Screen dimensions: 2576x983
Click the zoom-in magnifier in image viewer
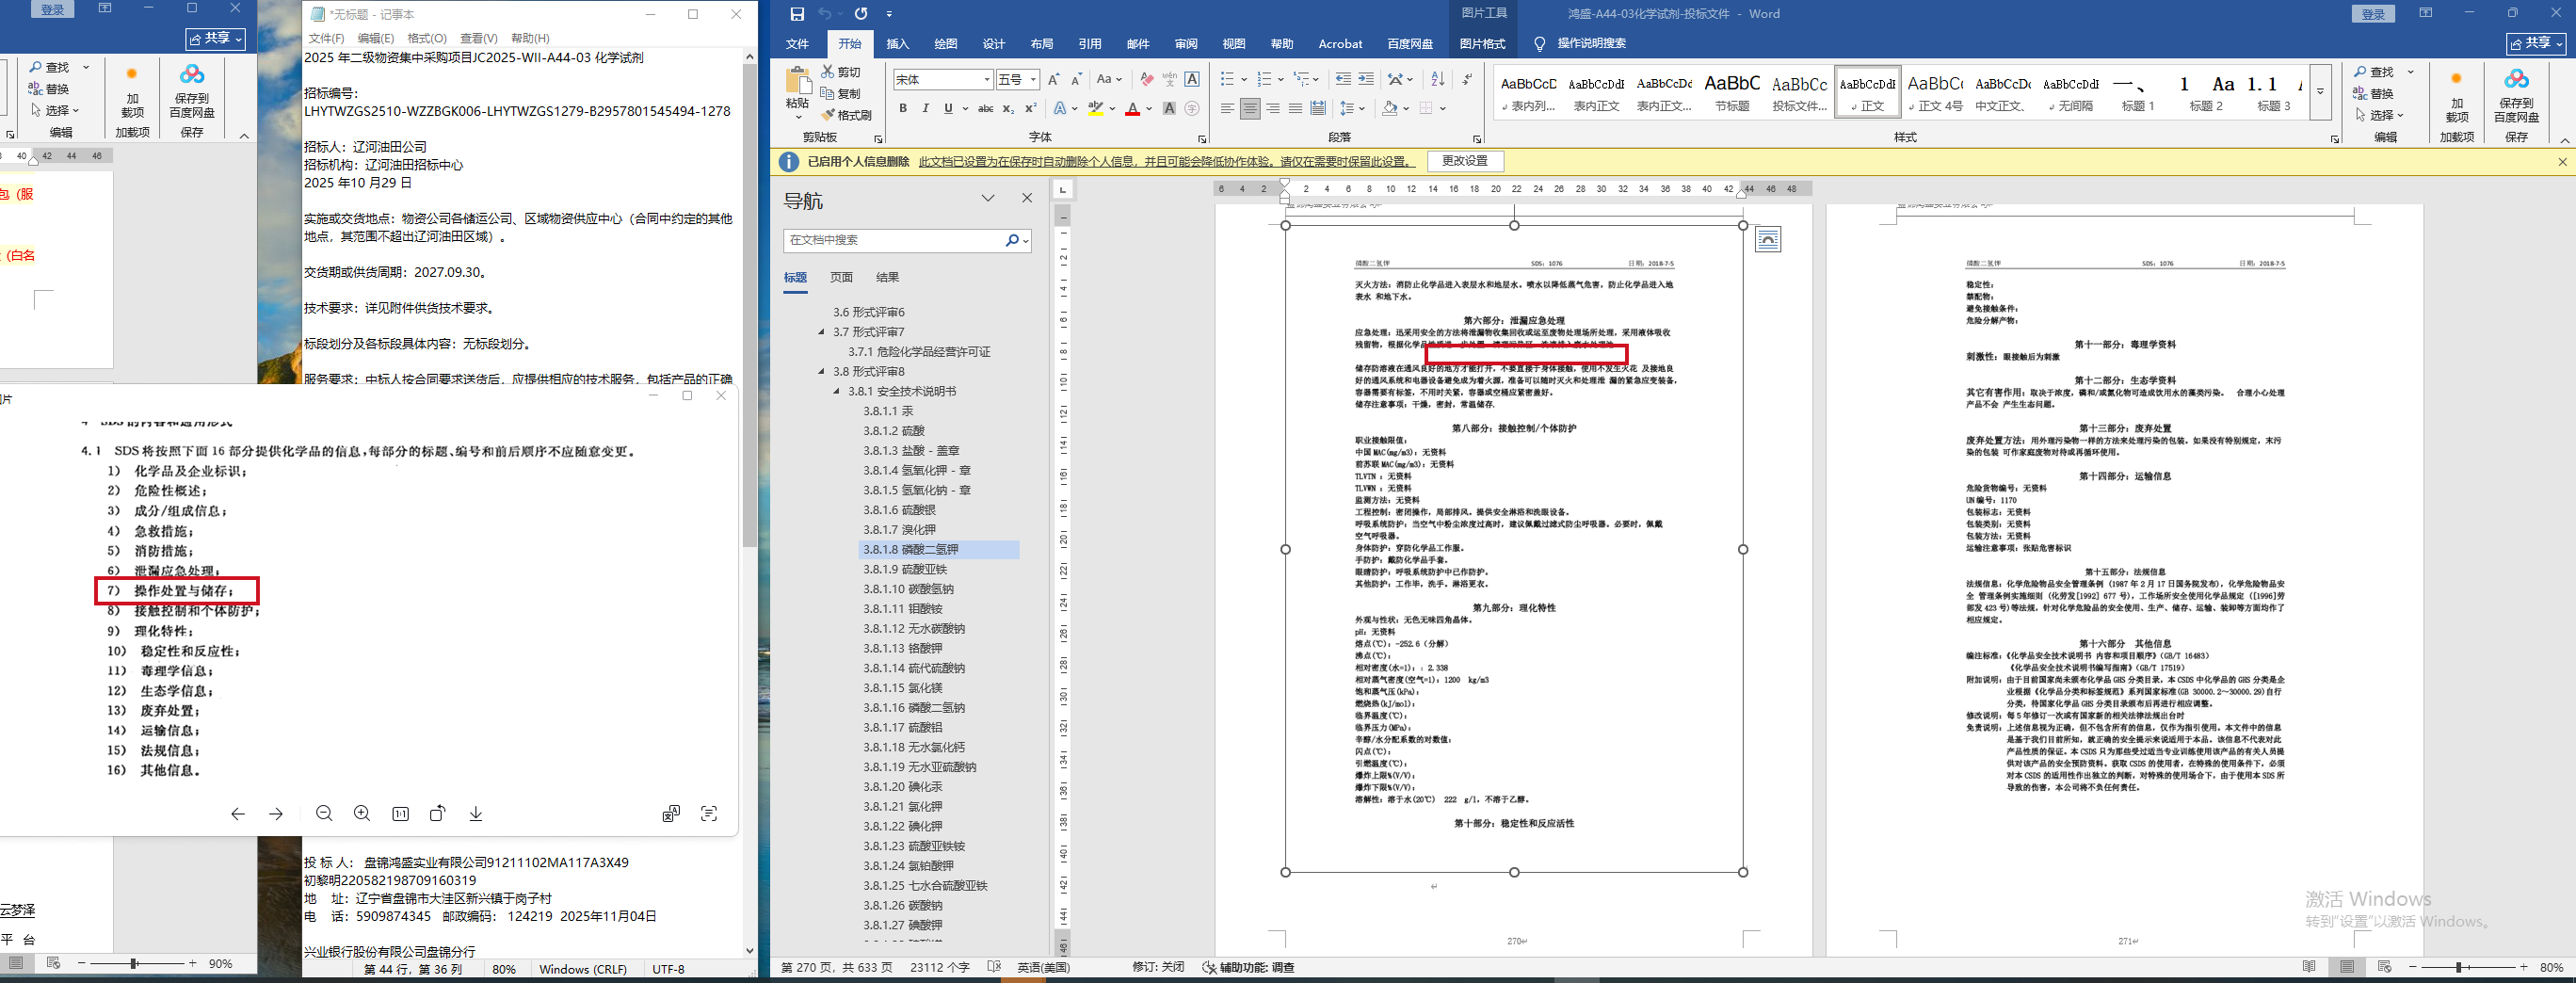click(x=362, y=814)
